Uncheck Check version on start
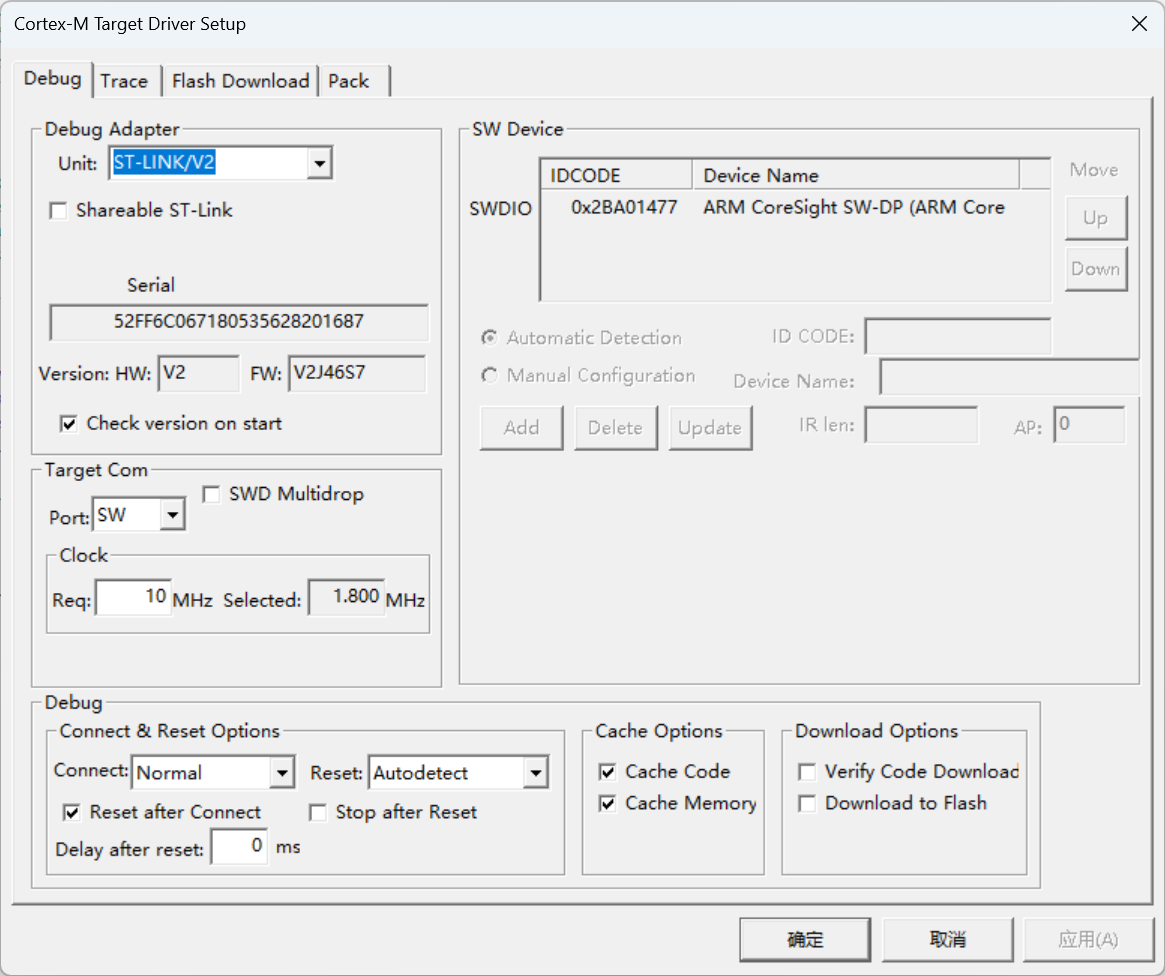This screenshot has width=1165, height=976. (69, 424)
